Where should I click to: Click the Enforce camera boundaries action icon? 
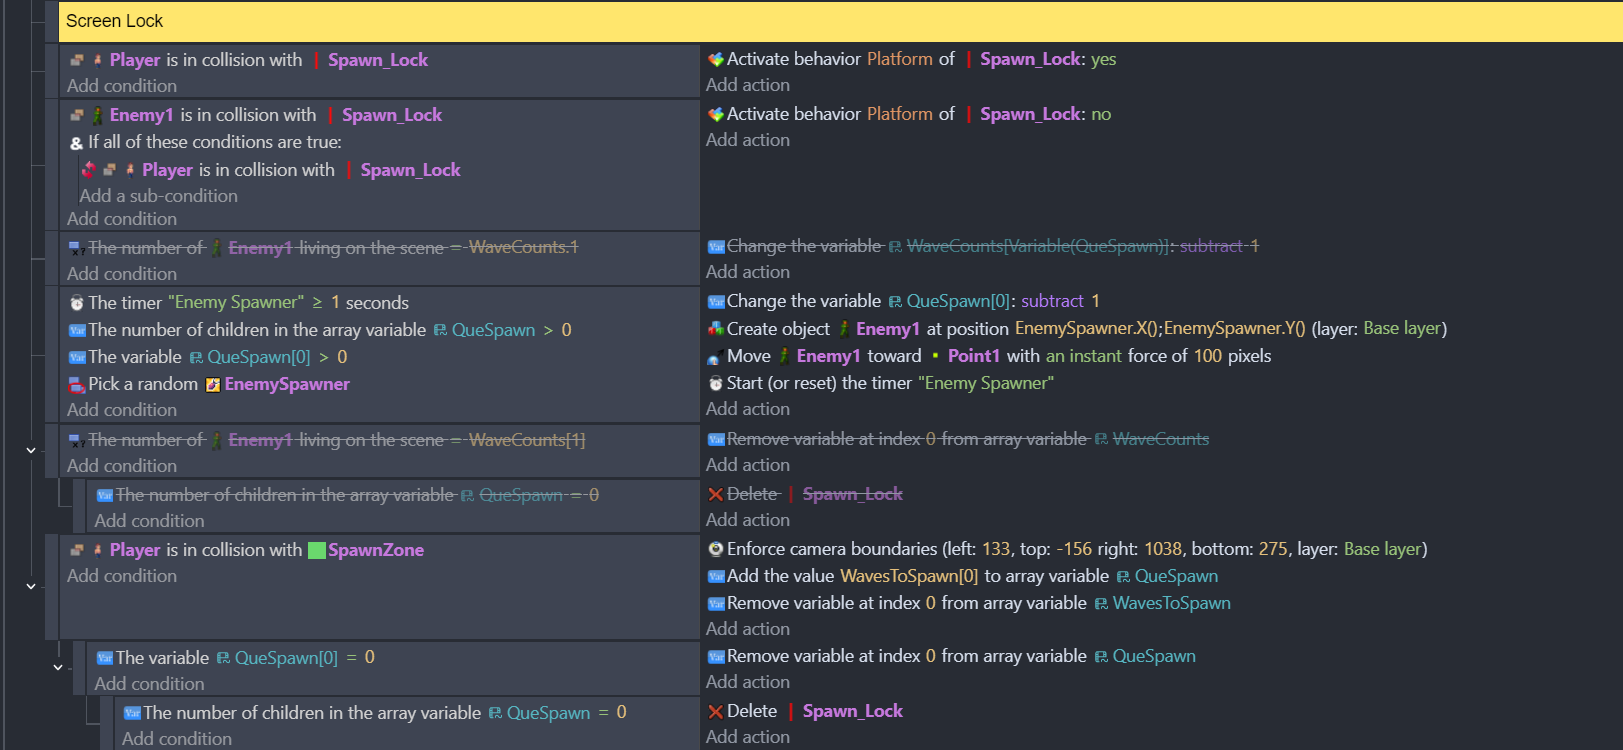point(715,549)
